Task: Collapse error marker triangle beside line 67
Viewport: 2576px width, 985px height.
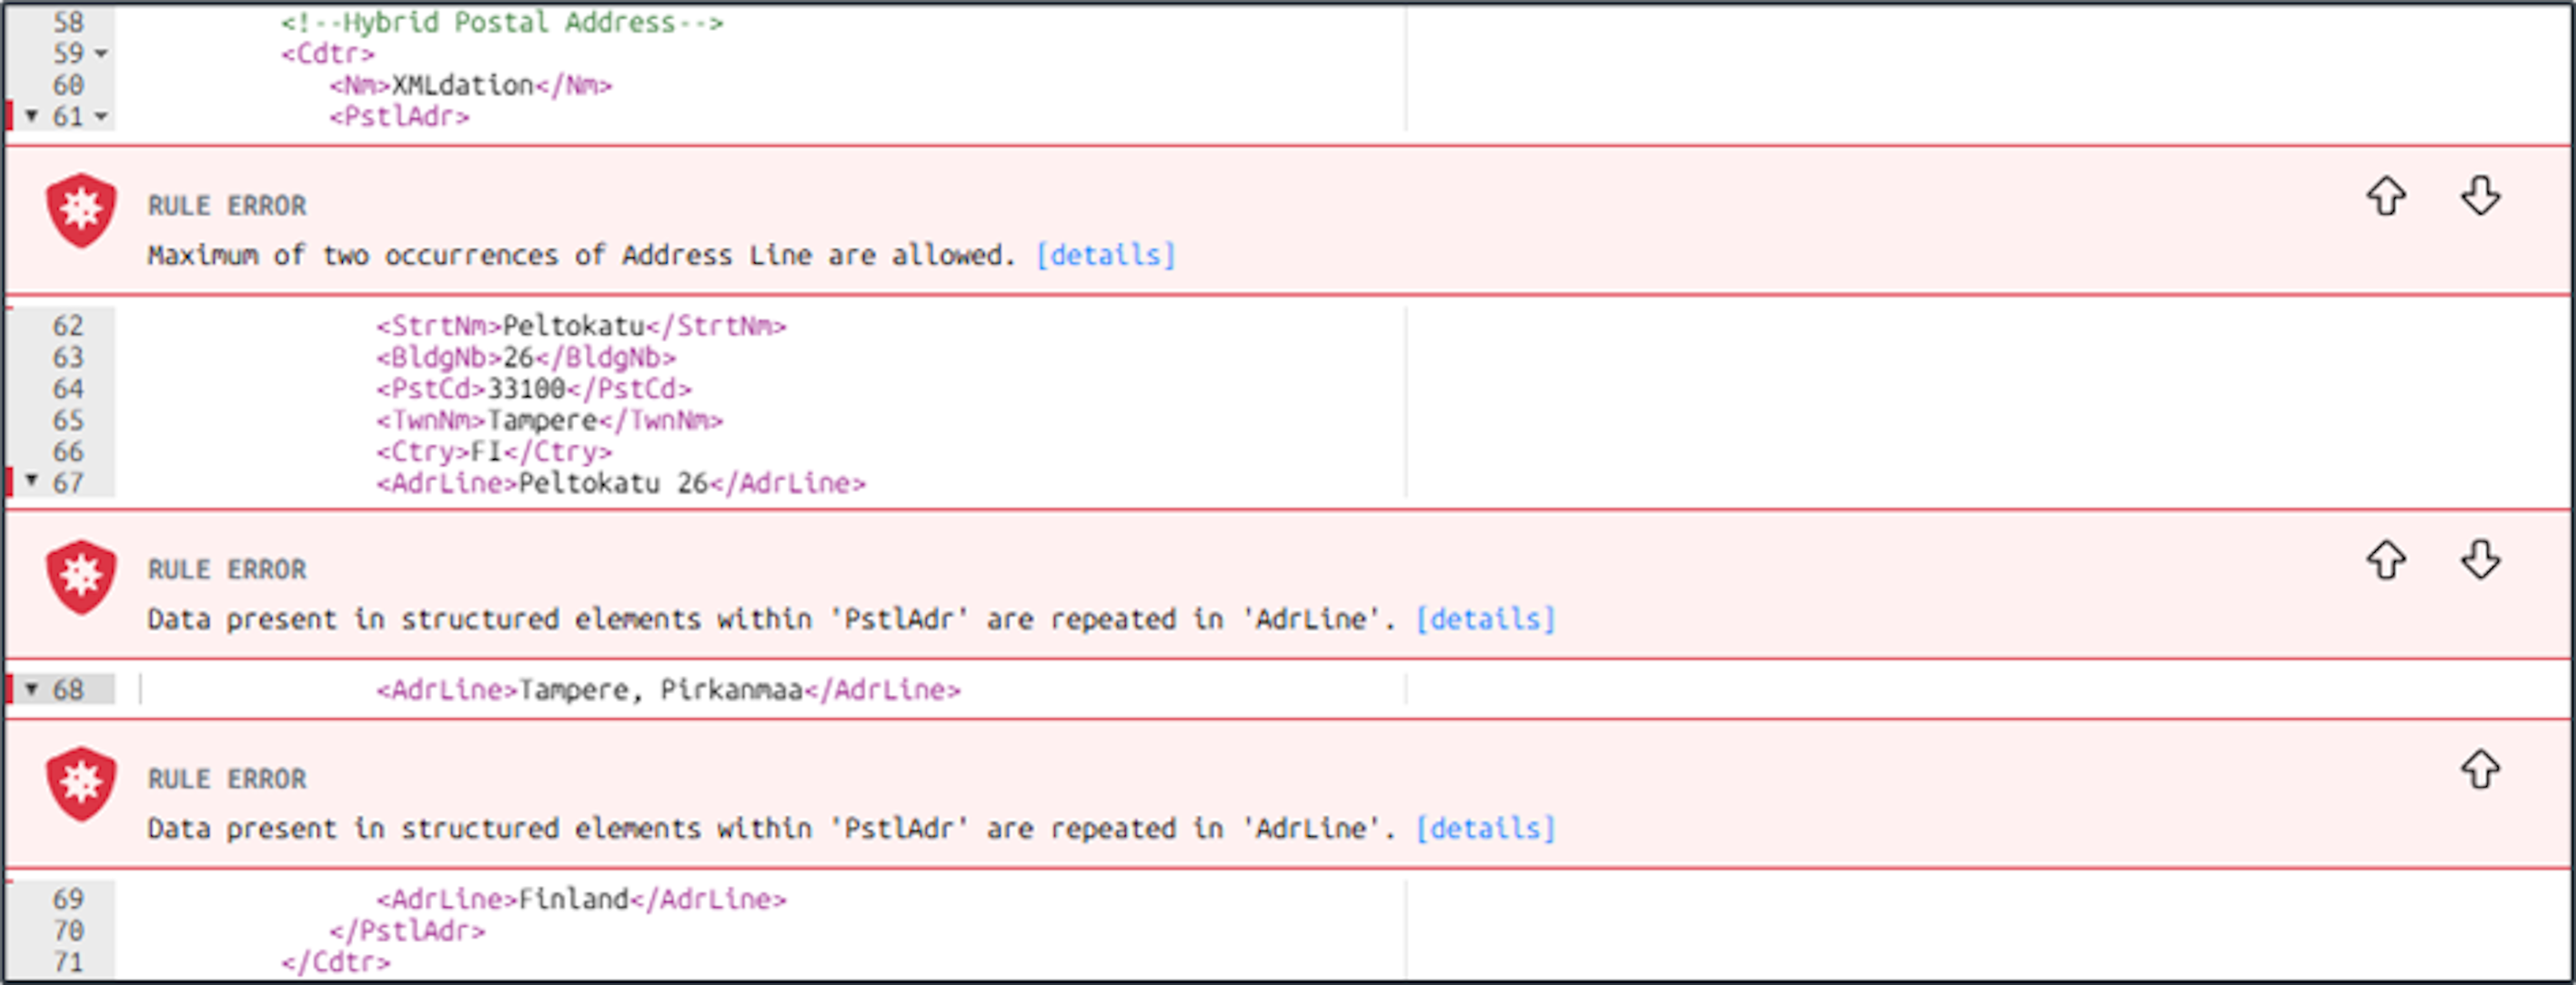Action: (32, 481)
